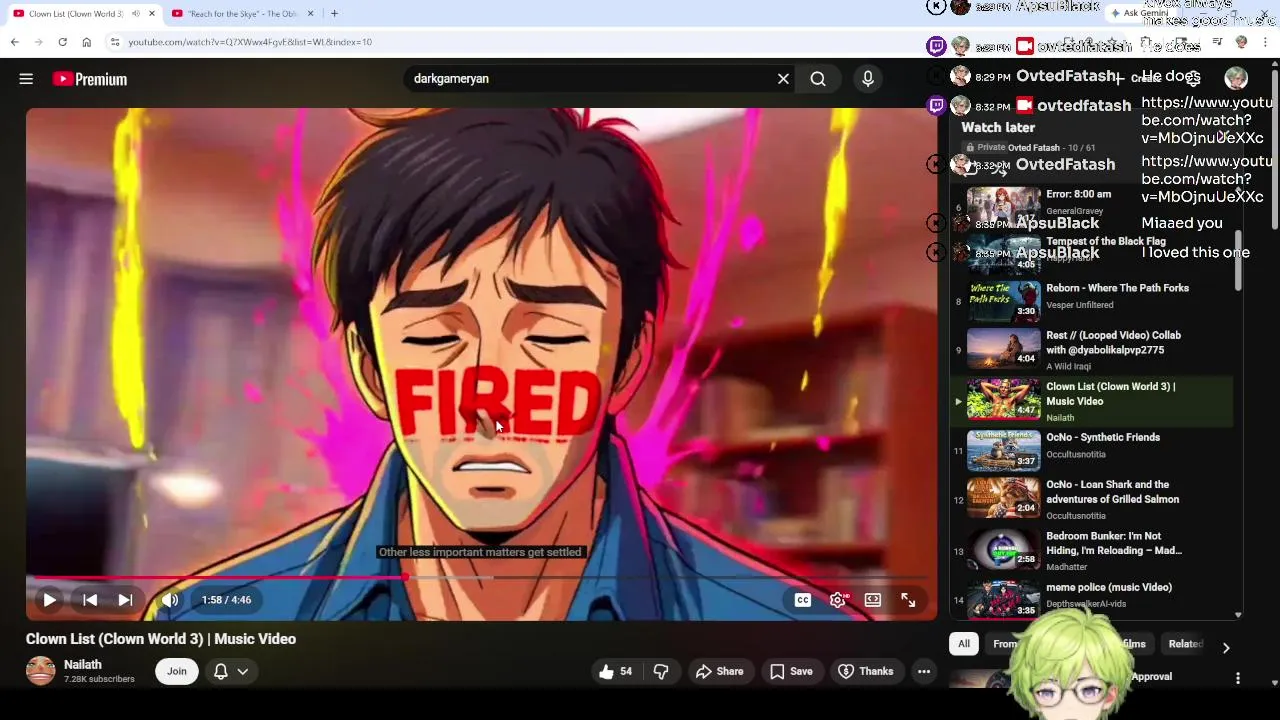Play OcNo - Synthetic Friends
This screenshot has height=720, width=1280.
(x=1103, y=437)
